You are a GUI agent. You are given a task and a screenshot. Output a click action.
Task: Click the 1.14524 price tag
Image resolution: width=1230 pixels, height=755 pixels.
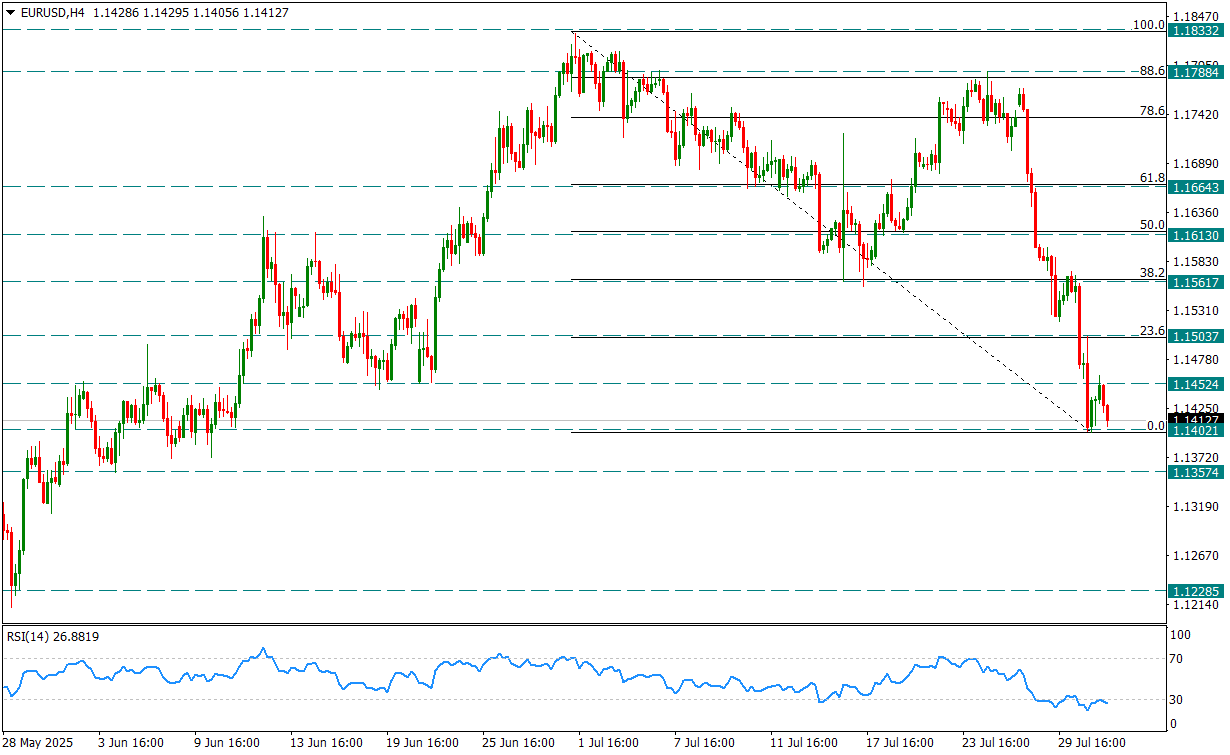point(1197,384)
